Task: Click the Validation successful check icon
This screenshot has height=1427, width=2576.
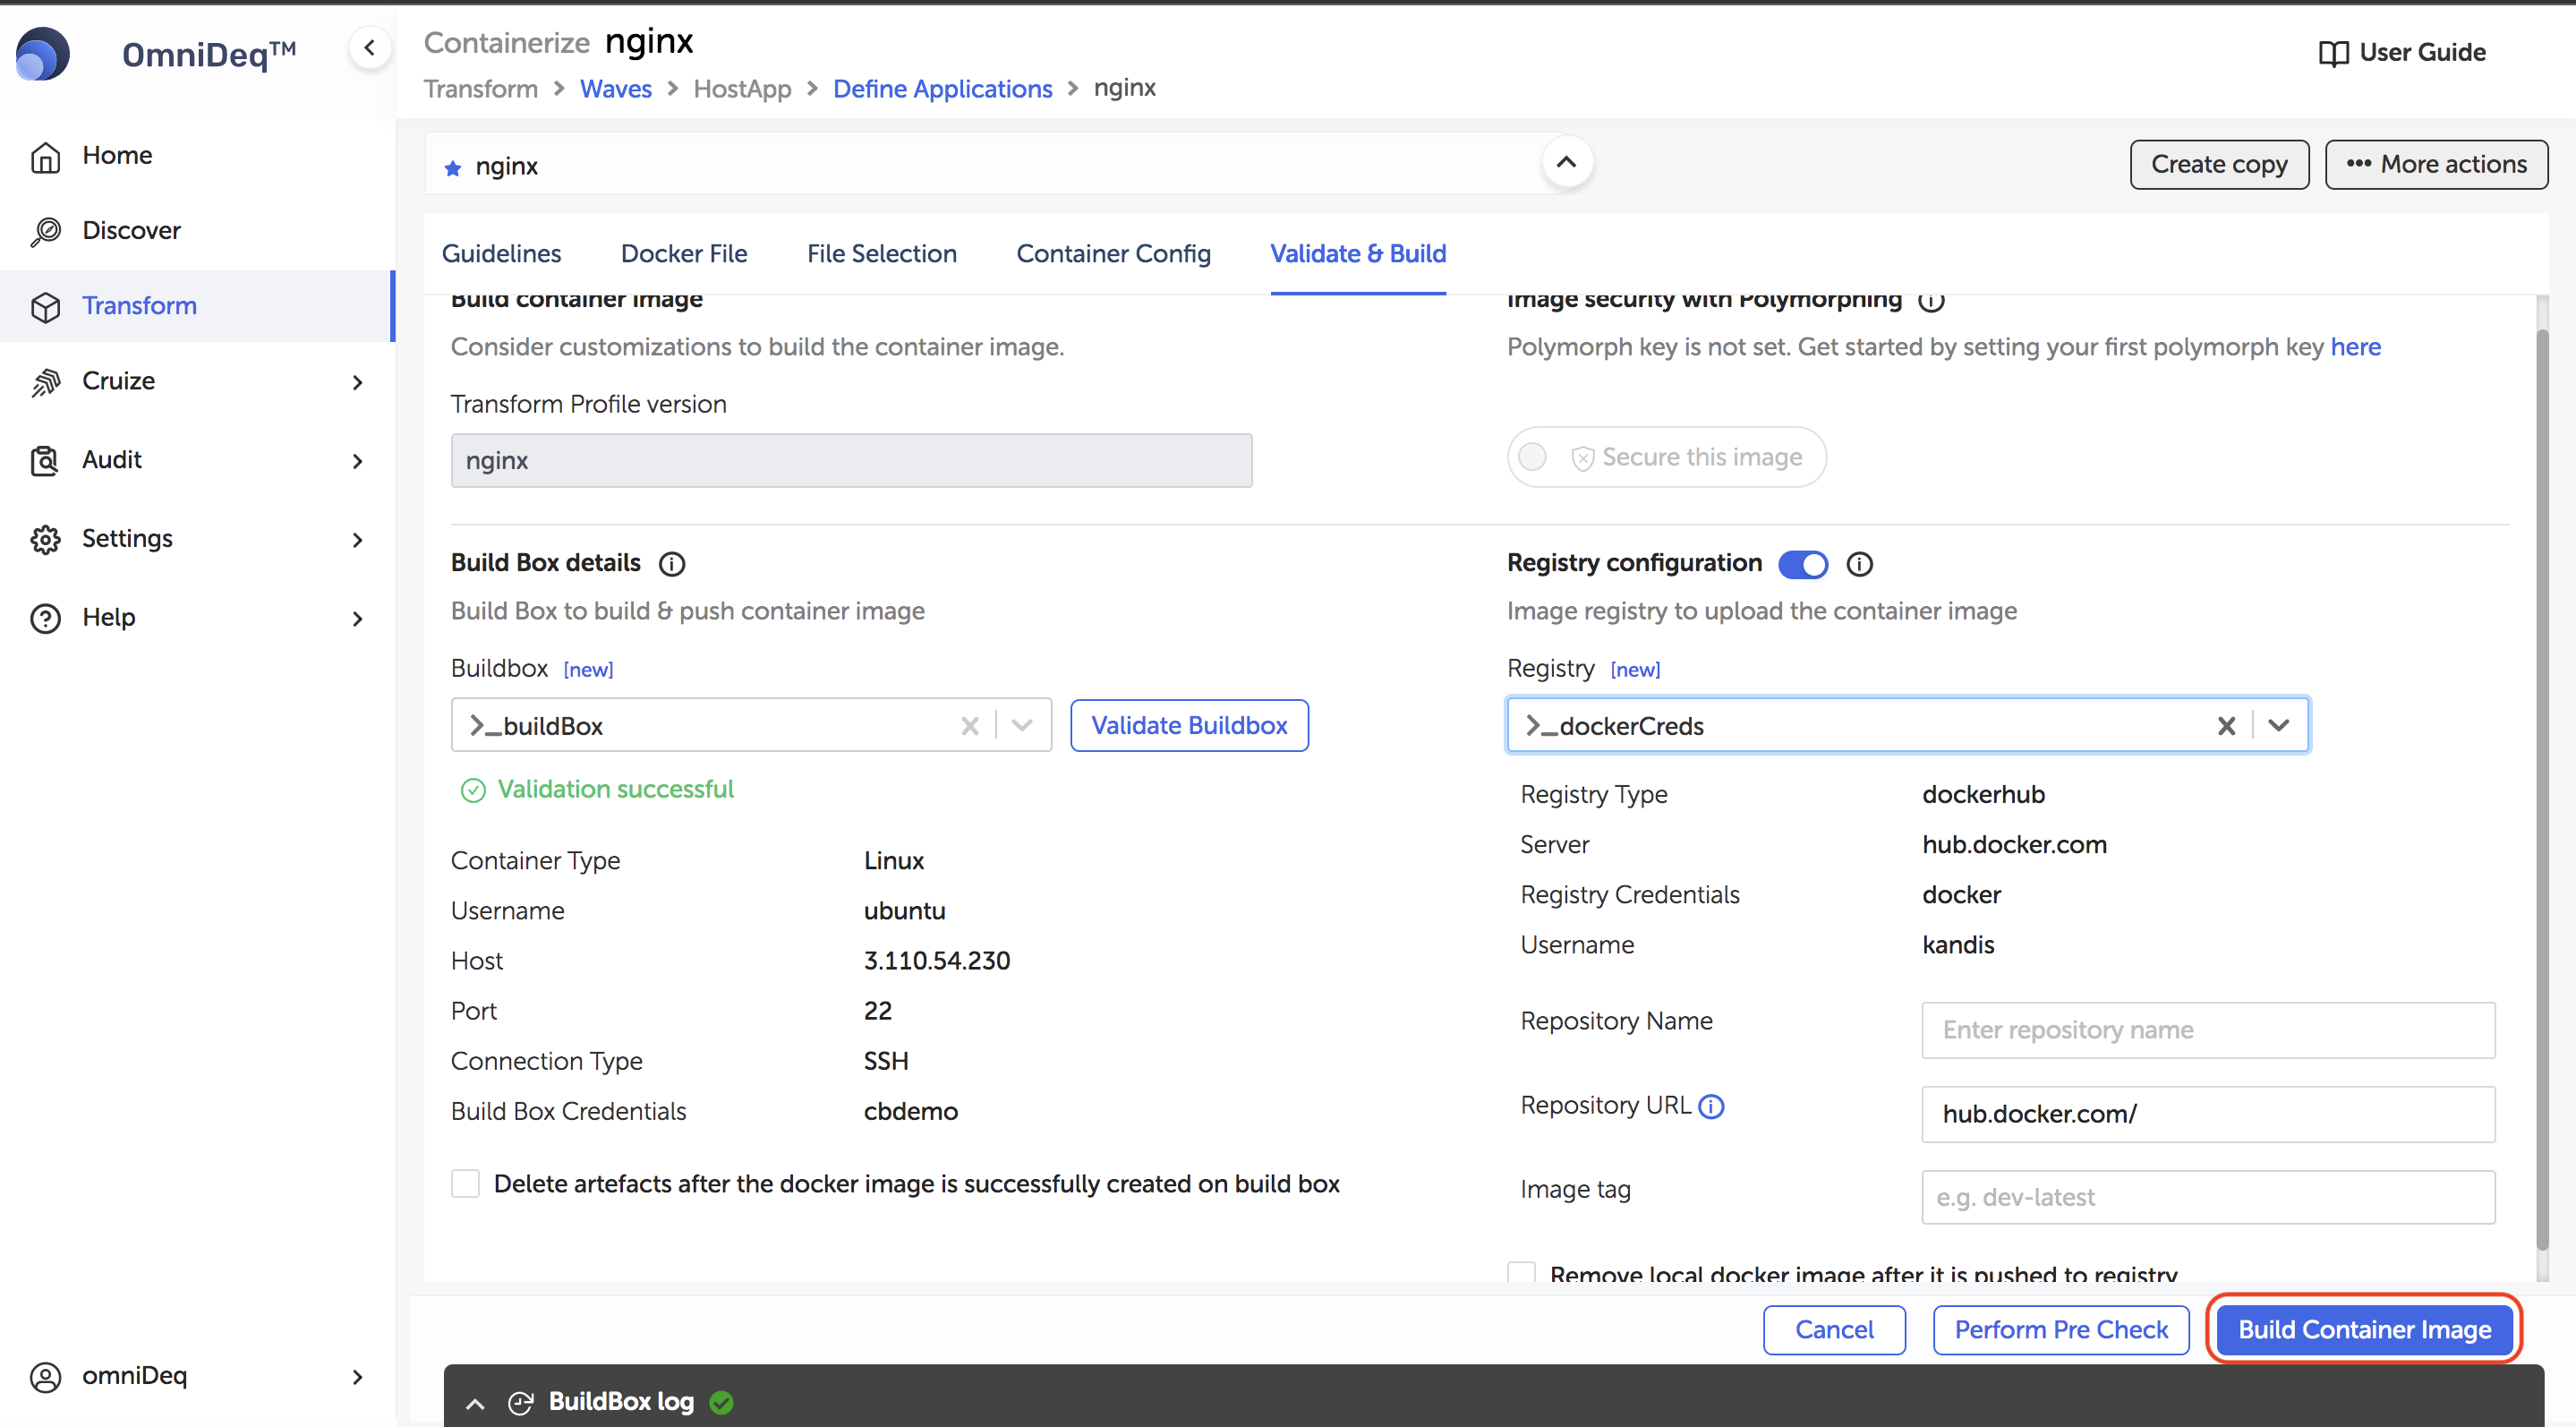Action: (473, 791)
